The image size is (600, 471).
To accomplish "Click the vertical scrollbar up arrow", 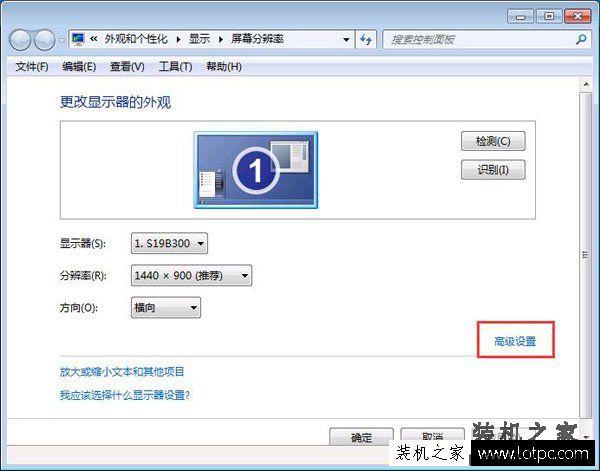I will point(586,84).
